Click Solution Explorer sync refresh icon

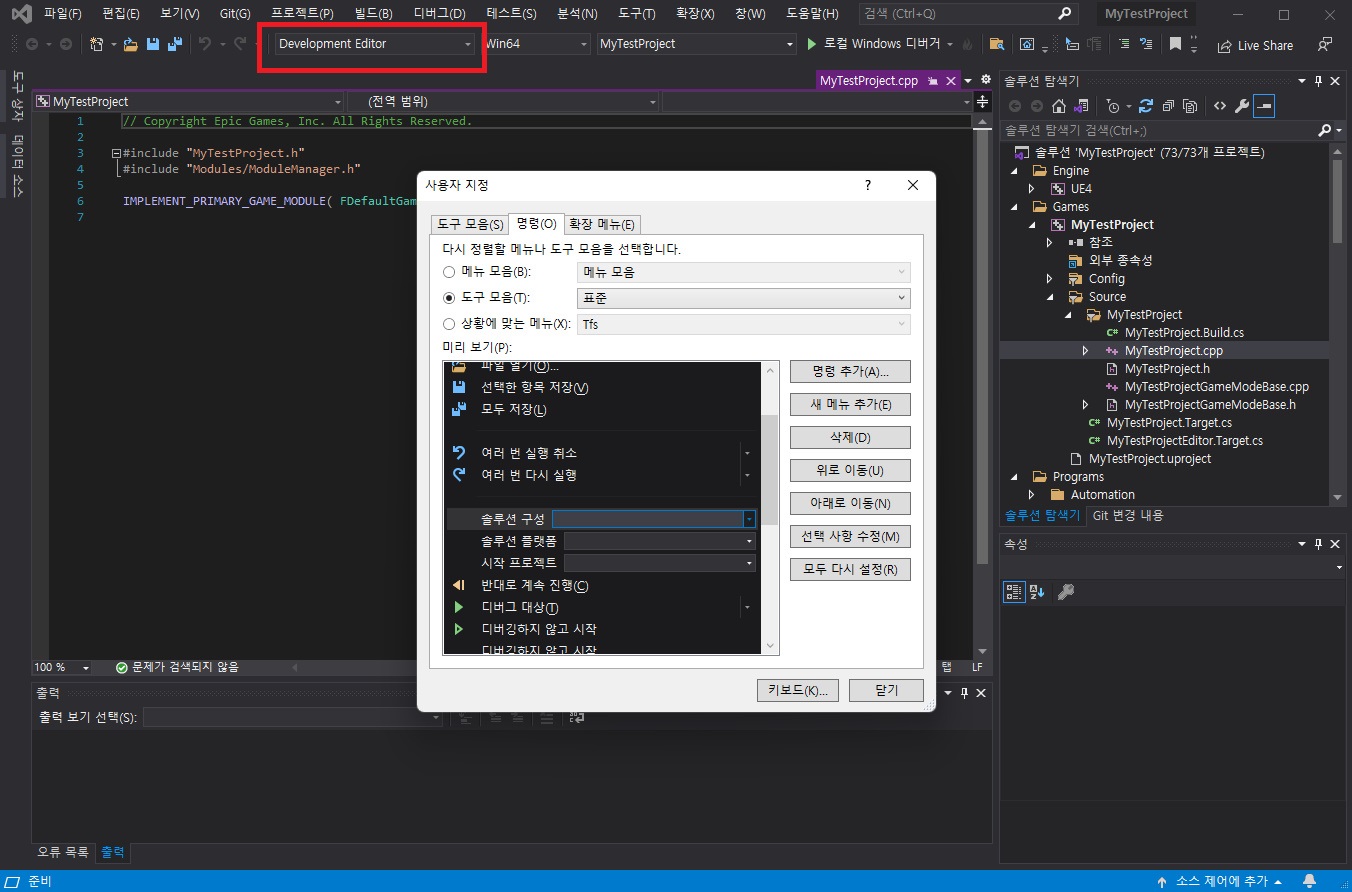pyautogui.click(x=1146, y=106)
